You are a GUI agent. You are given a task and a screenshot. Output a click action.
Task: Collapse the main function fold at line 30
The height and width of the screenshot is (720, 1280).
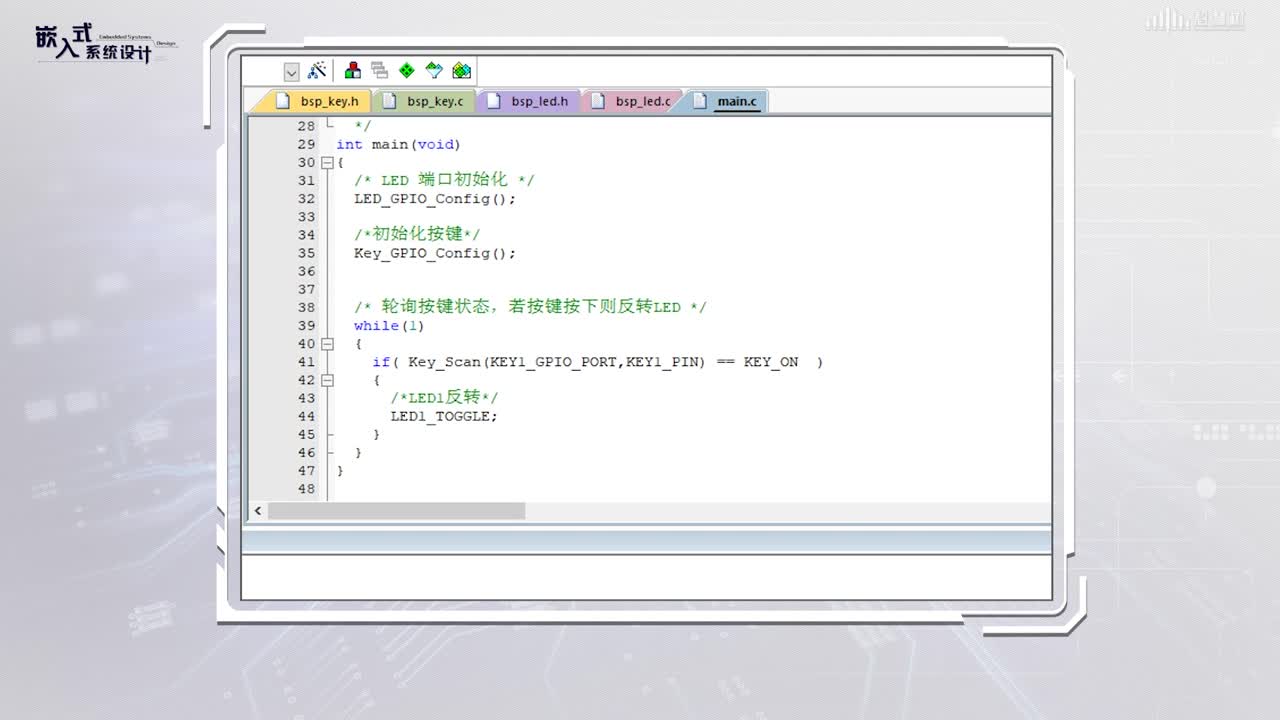(x=326, y=162)
